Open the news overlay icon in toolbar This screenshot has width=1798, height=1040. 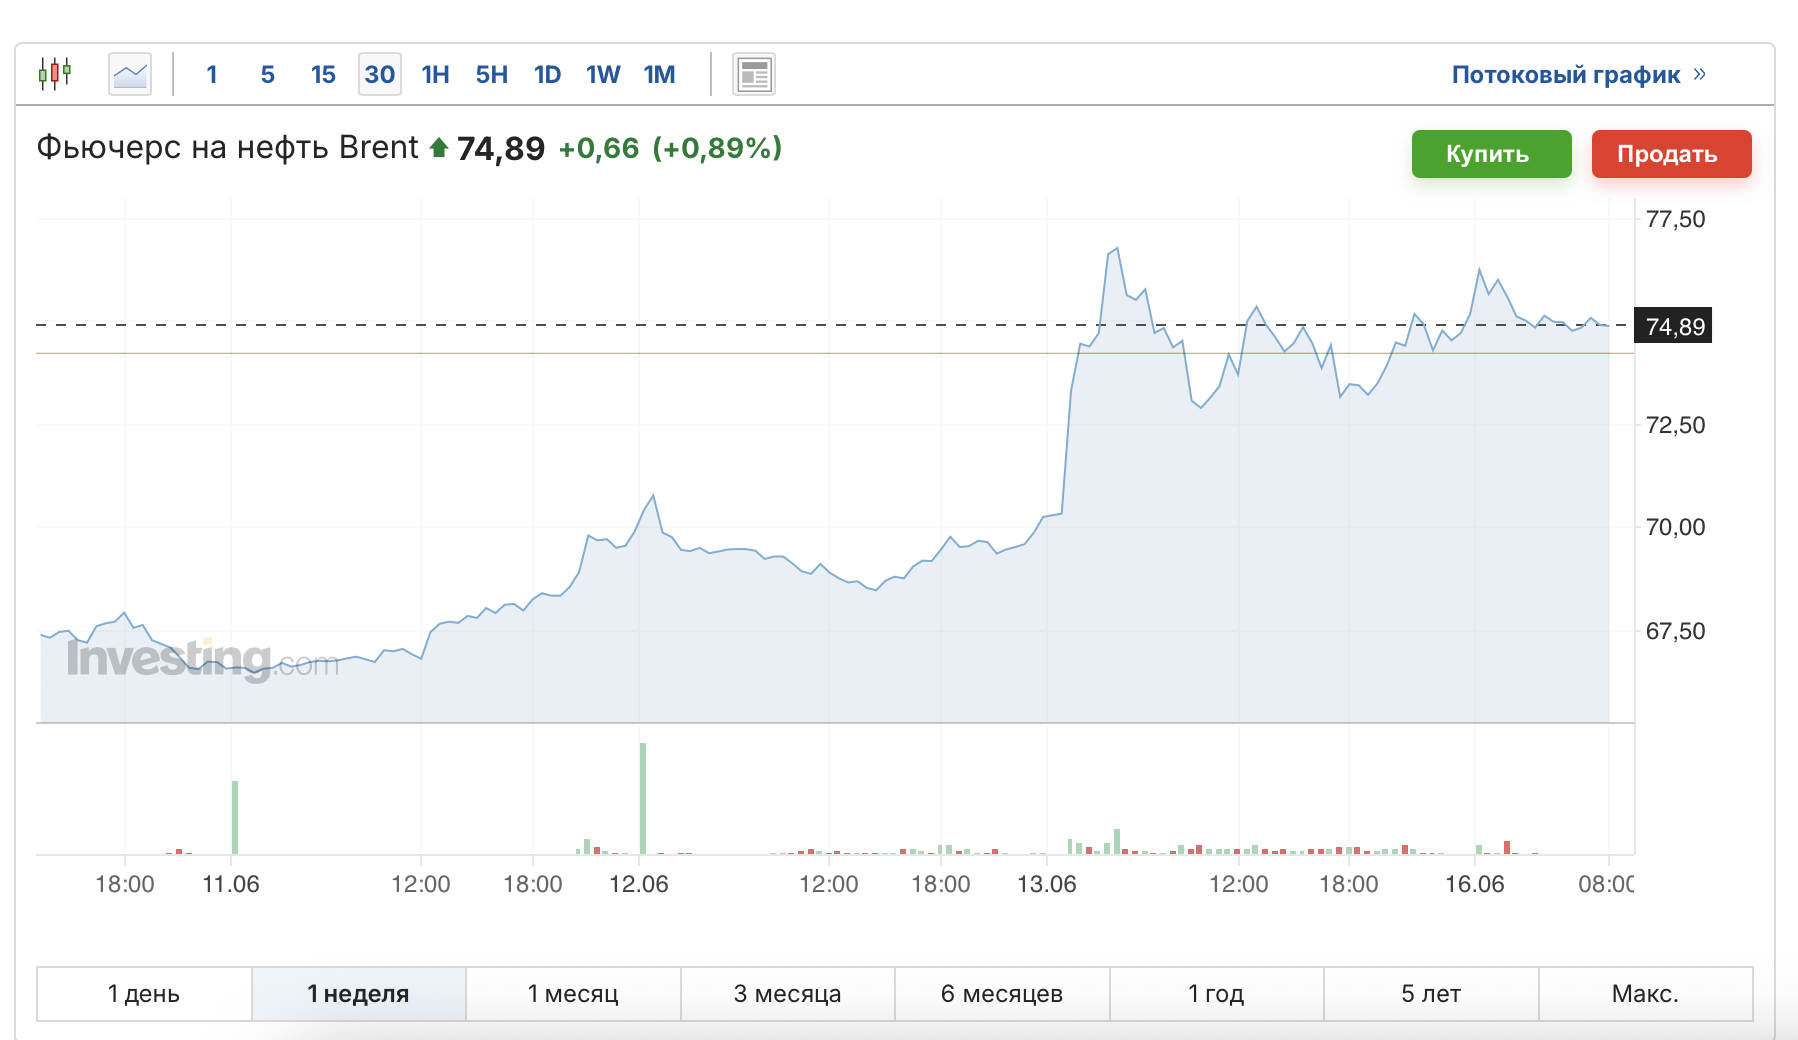click(754, 74)
